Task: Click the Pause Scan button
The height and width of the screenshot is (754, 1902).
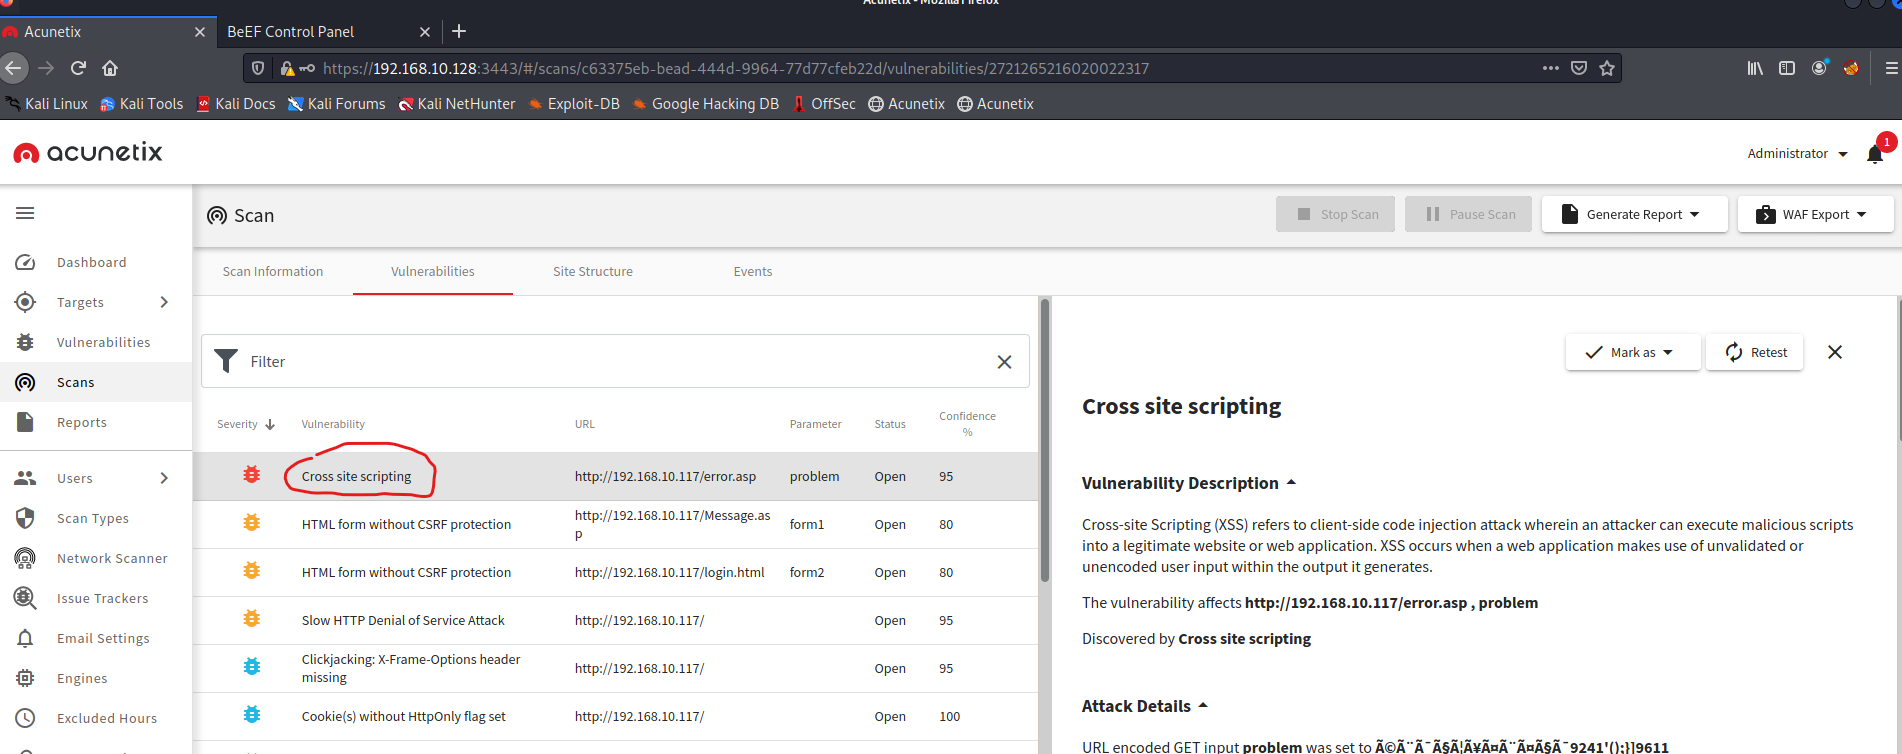Action: [1468, 214]
